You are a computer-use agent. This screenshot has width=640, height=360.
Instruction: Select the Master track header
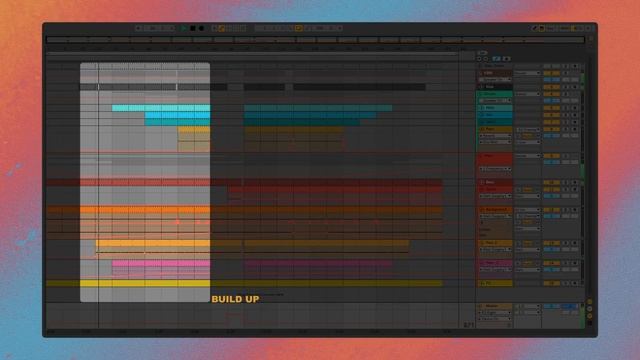497,306
